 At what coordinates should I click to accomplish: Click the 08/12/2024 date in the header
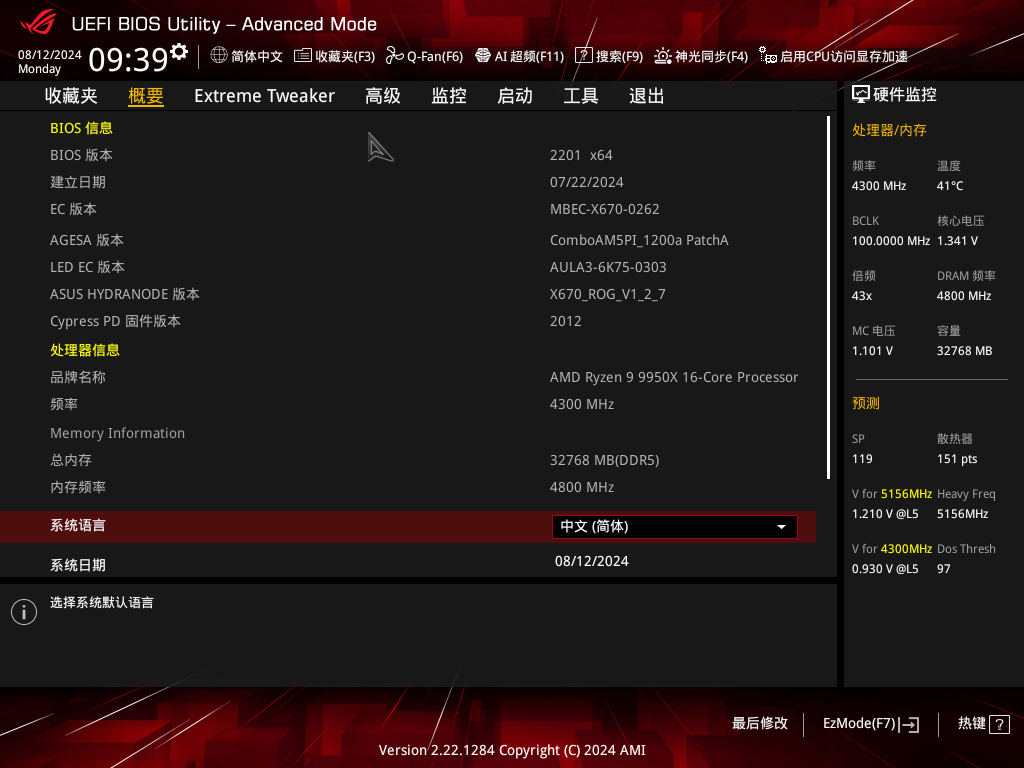click(50, 55)
